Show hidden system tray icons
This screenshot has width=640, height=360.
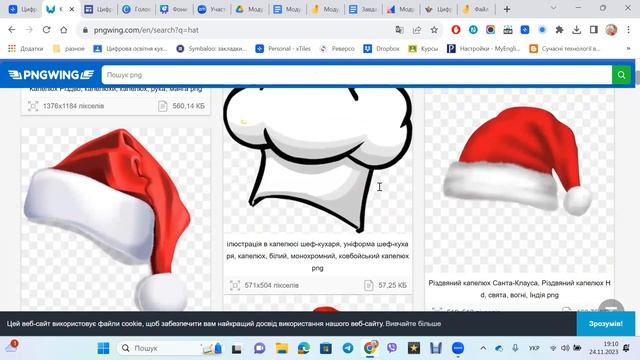pyautogui.click(x=483, y=348)
